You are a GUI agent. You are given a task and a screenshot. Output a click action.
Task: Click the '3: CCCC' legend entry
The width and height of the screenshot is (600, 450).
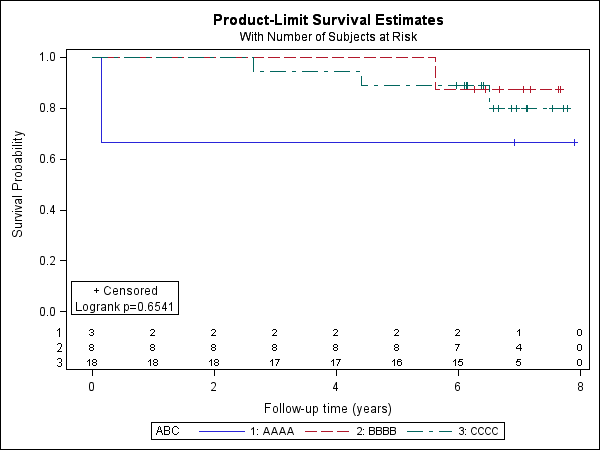tap(478, 431)
